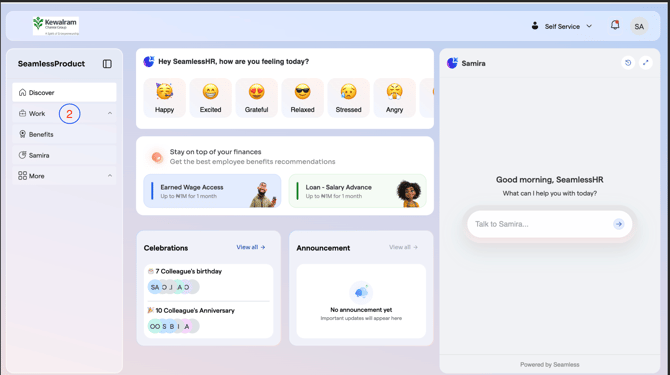
Task: Expand the Work section chevron
Action: [x=110, y=113]
